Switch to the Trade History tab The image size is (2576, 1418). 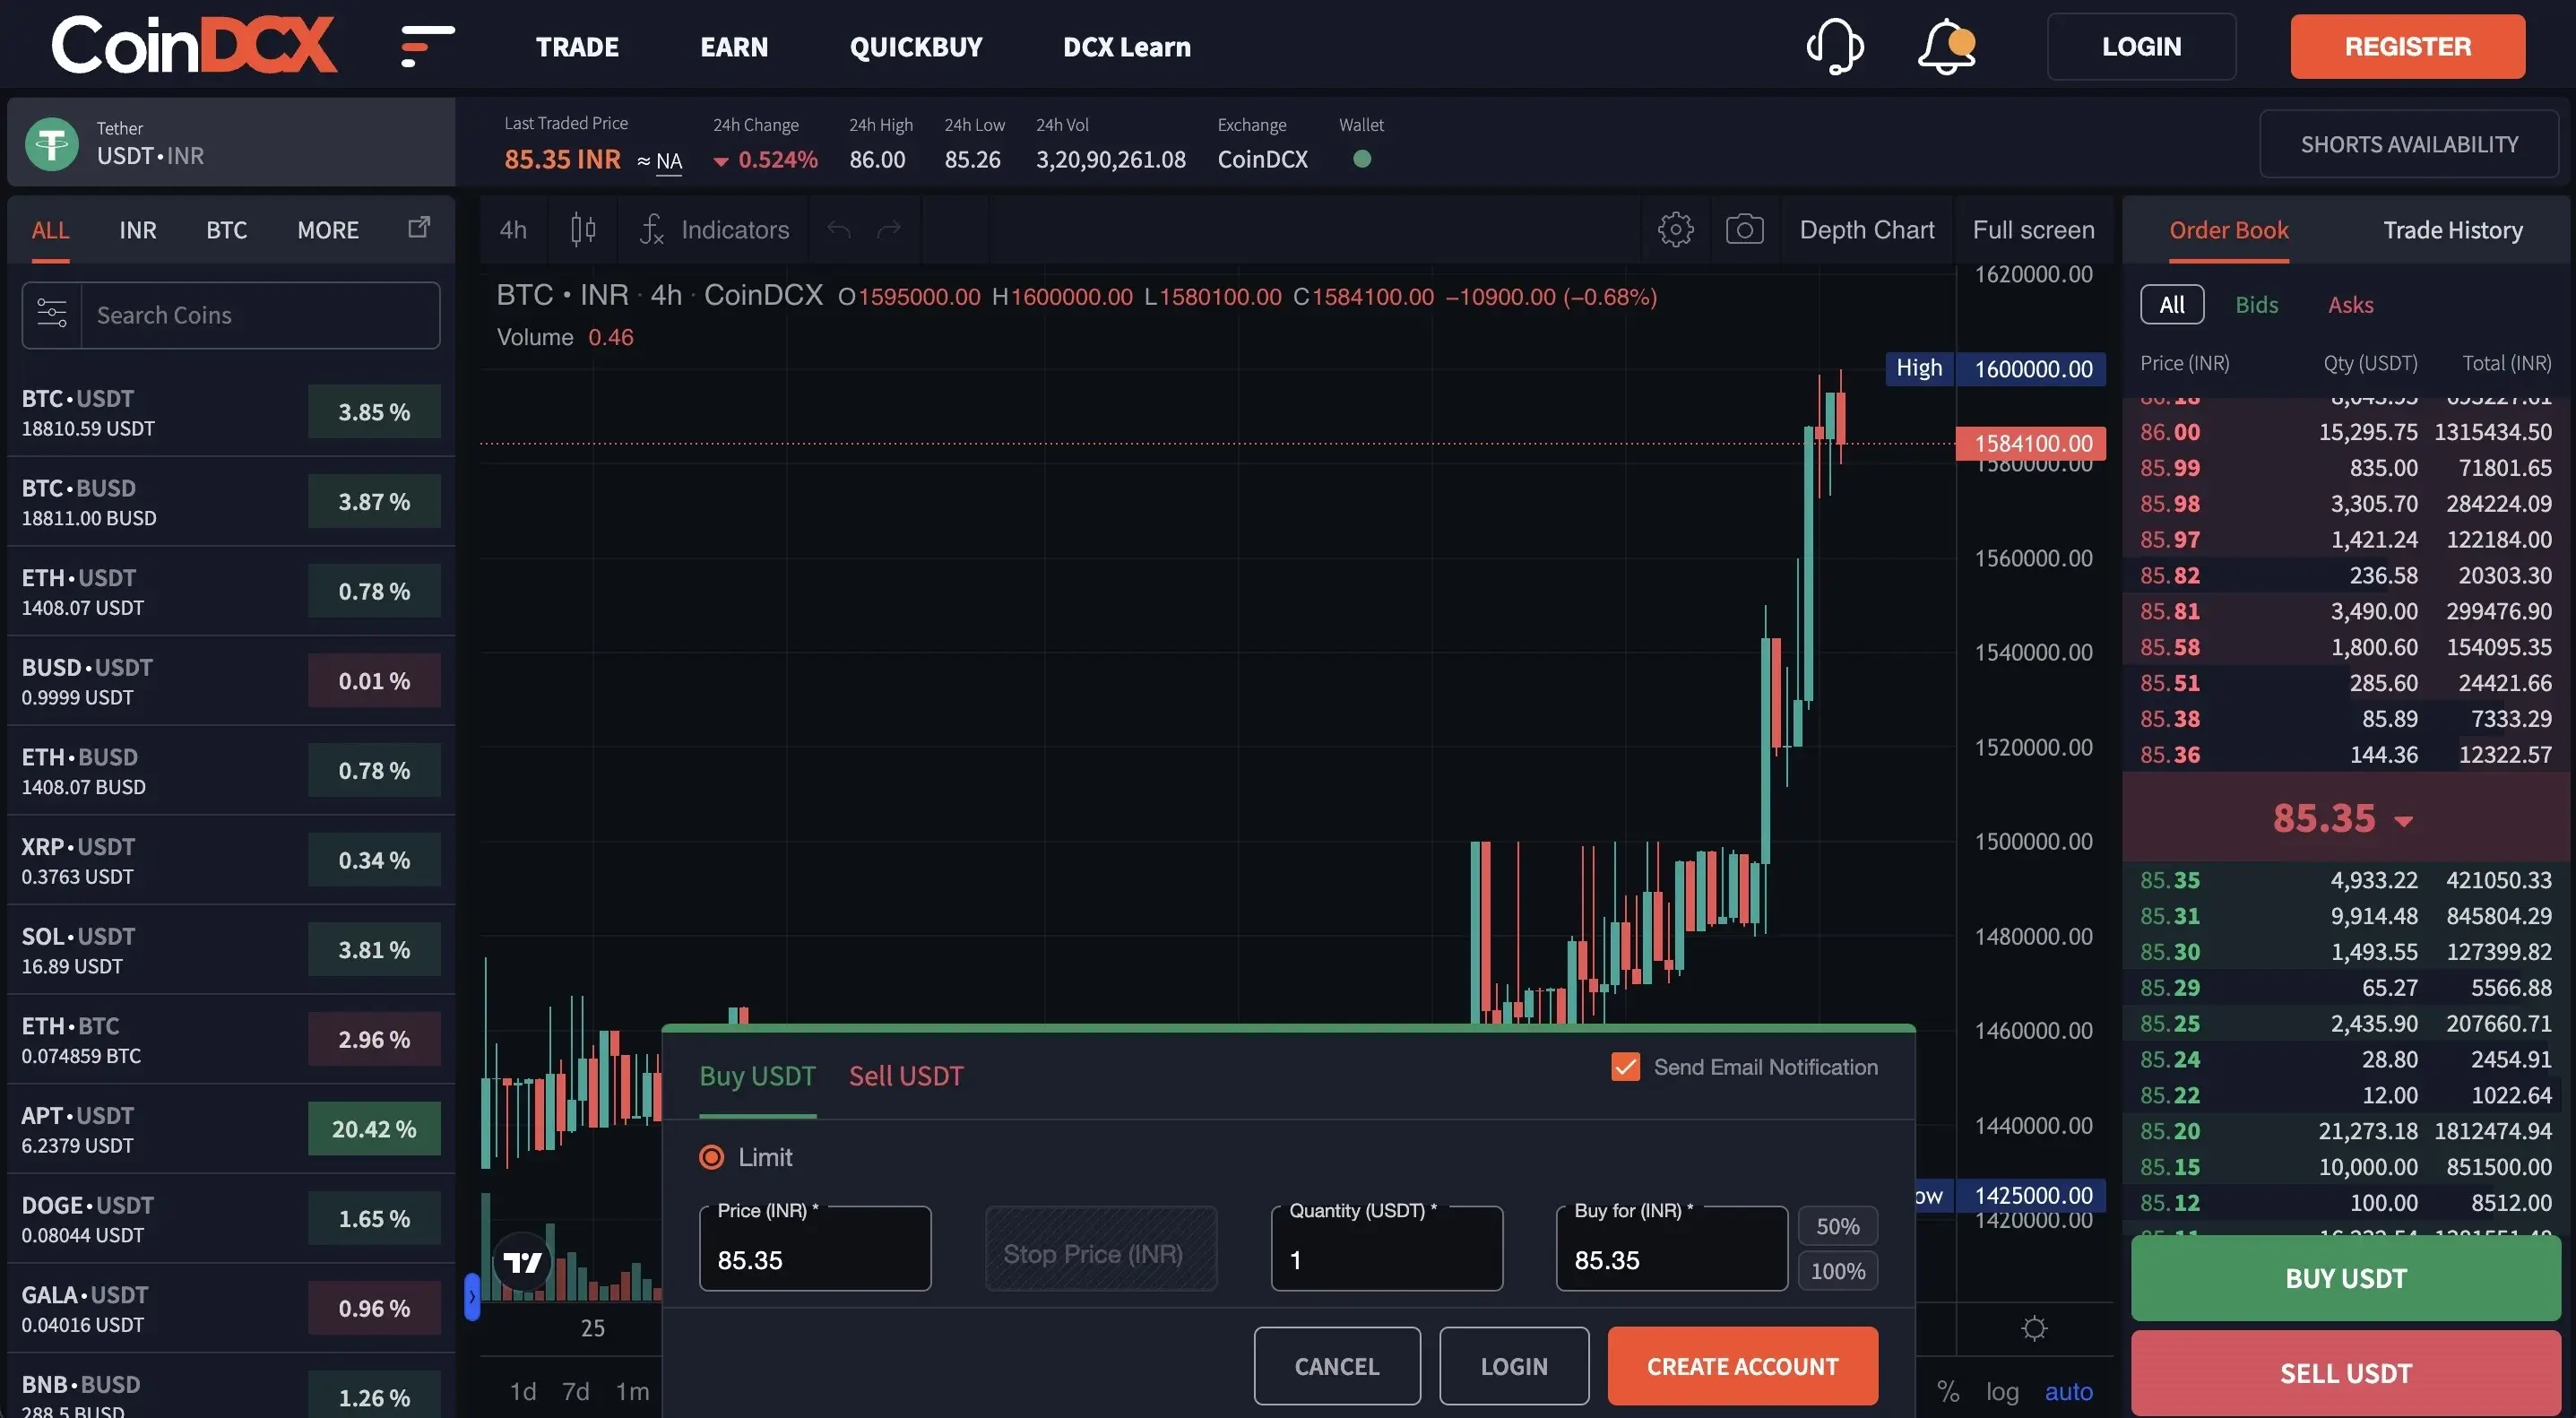coord(2452,229)
